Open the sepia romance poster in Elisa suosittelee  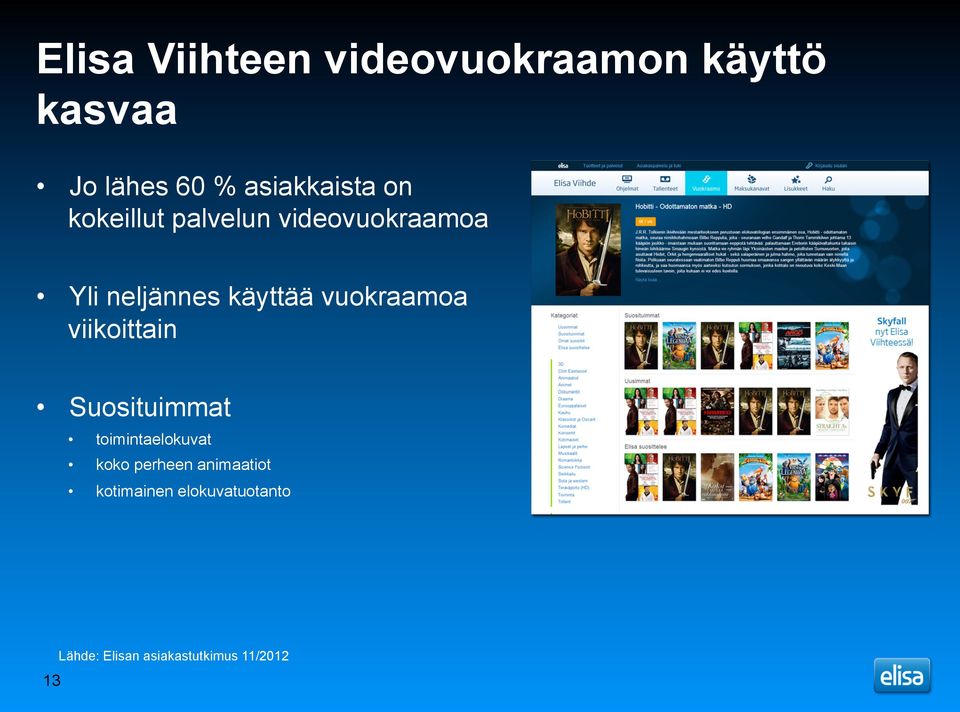click(717, 477)
